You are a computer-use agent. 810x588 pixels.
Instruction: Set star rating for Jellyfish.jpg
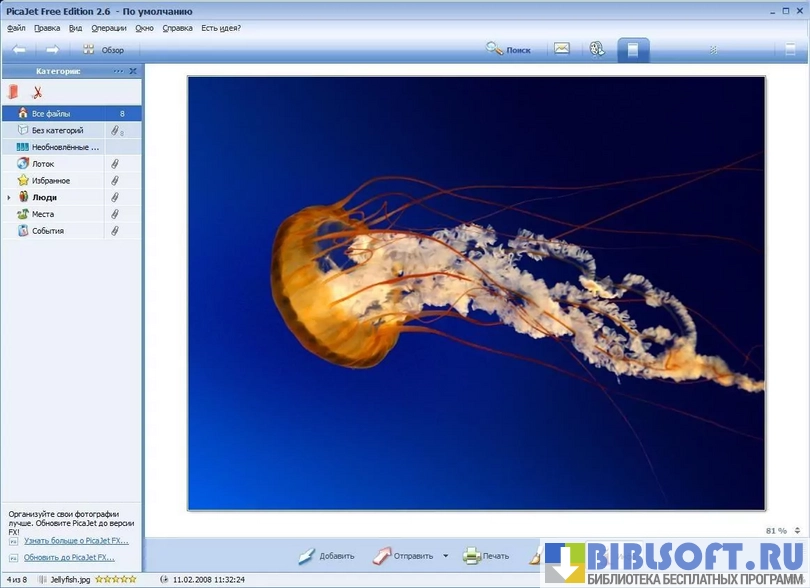coord(115,579)
